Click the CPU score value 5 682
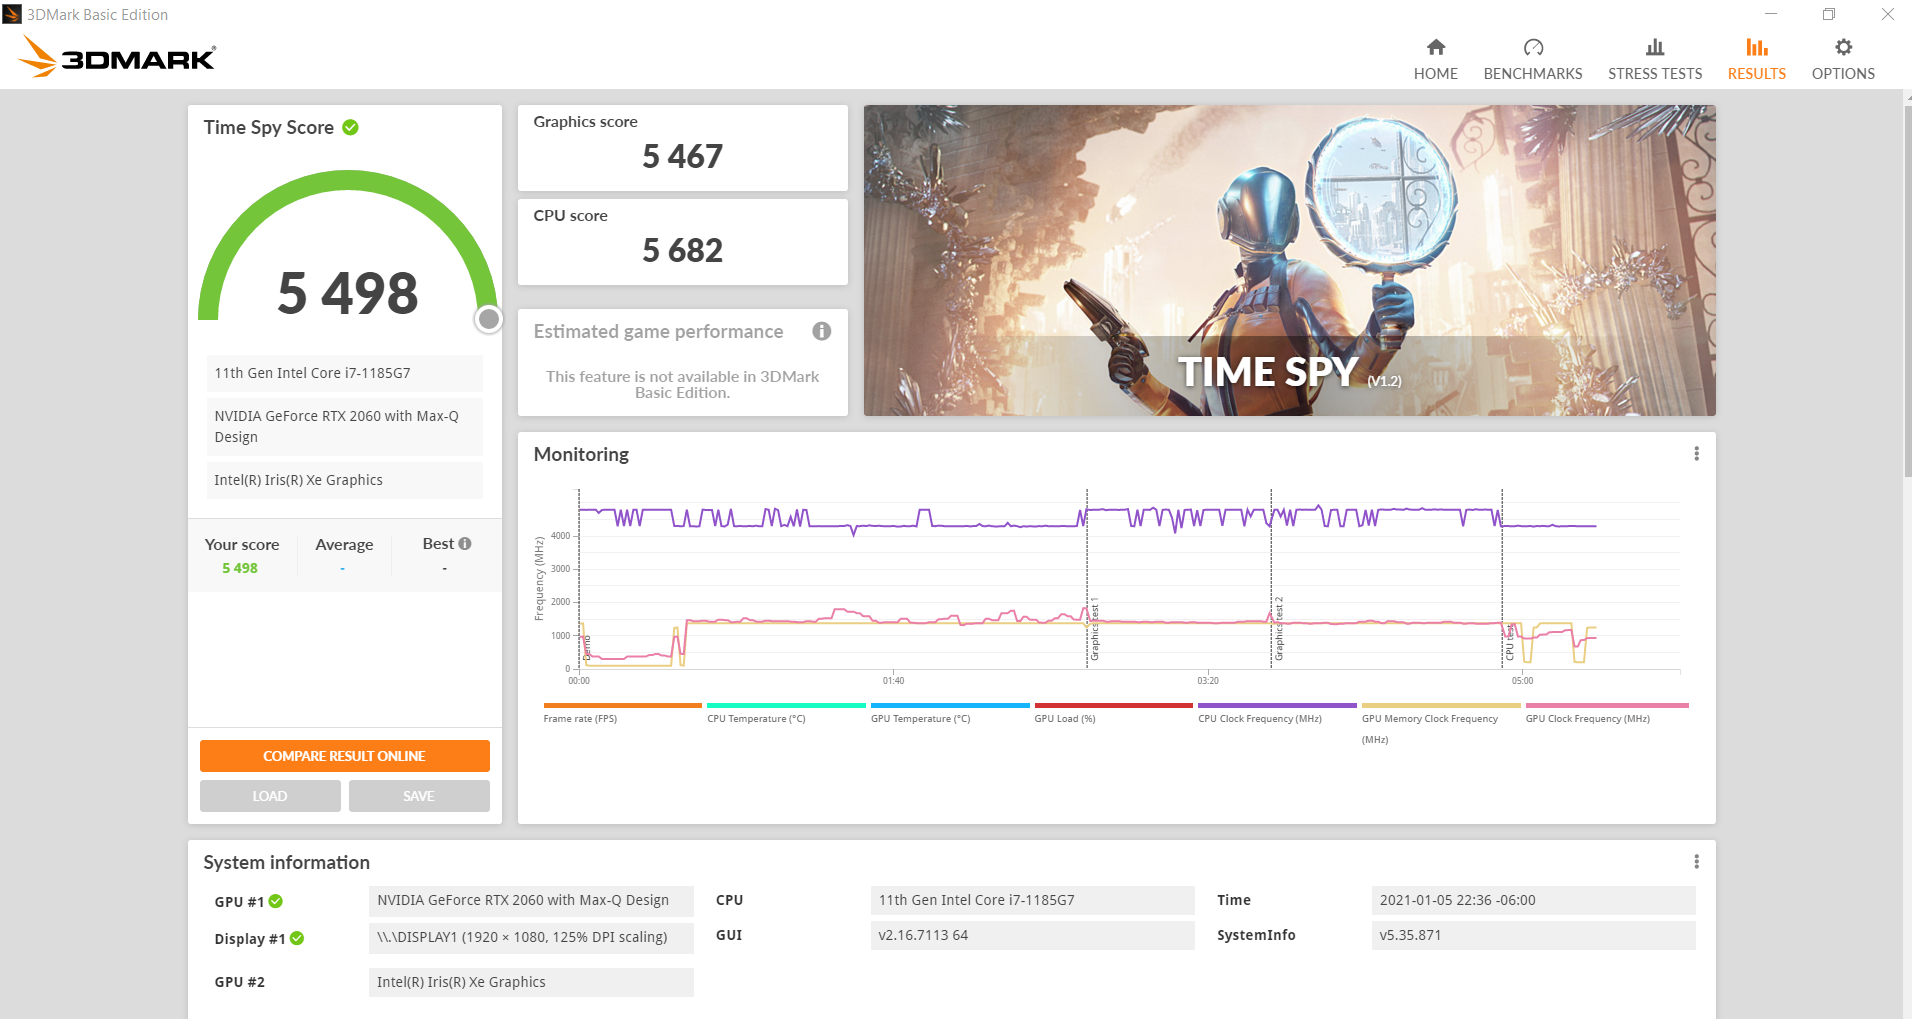 [682, 250]
